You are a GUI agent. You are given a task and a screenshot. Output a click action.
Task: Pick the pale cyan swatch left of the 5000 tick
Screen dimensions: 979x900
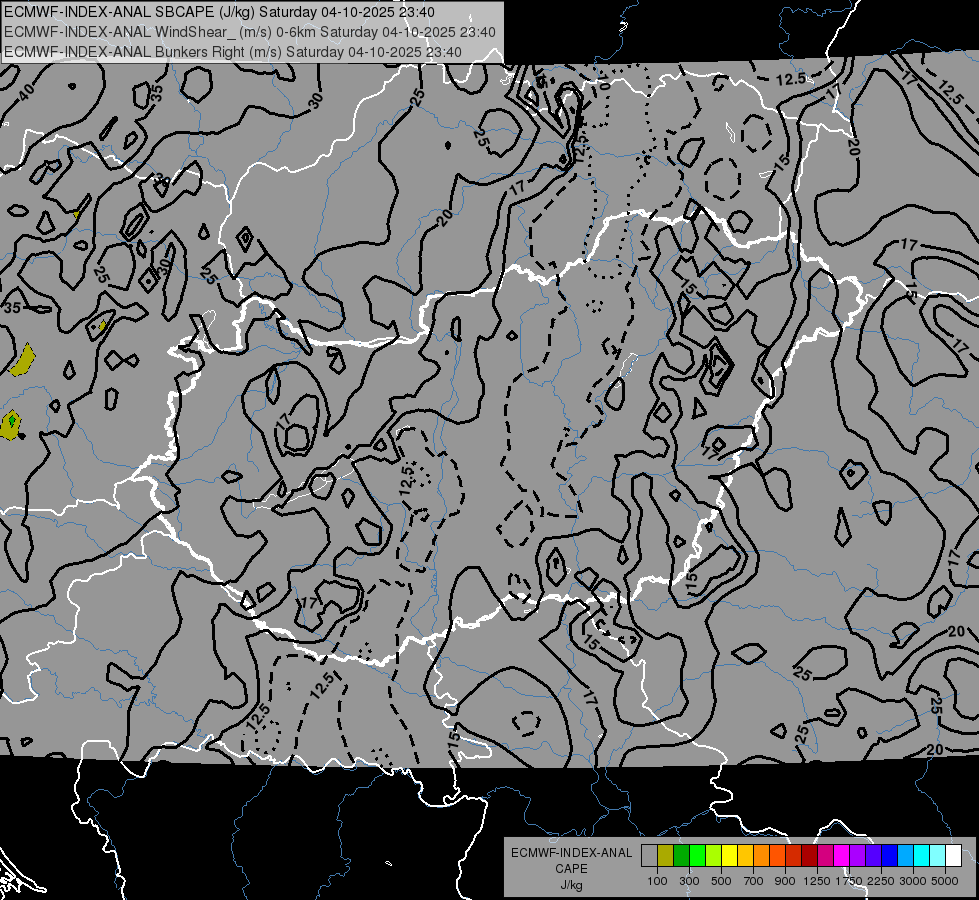tap(938, 856)
